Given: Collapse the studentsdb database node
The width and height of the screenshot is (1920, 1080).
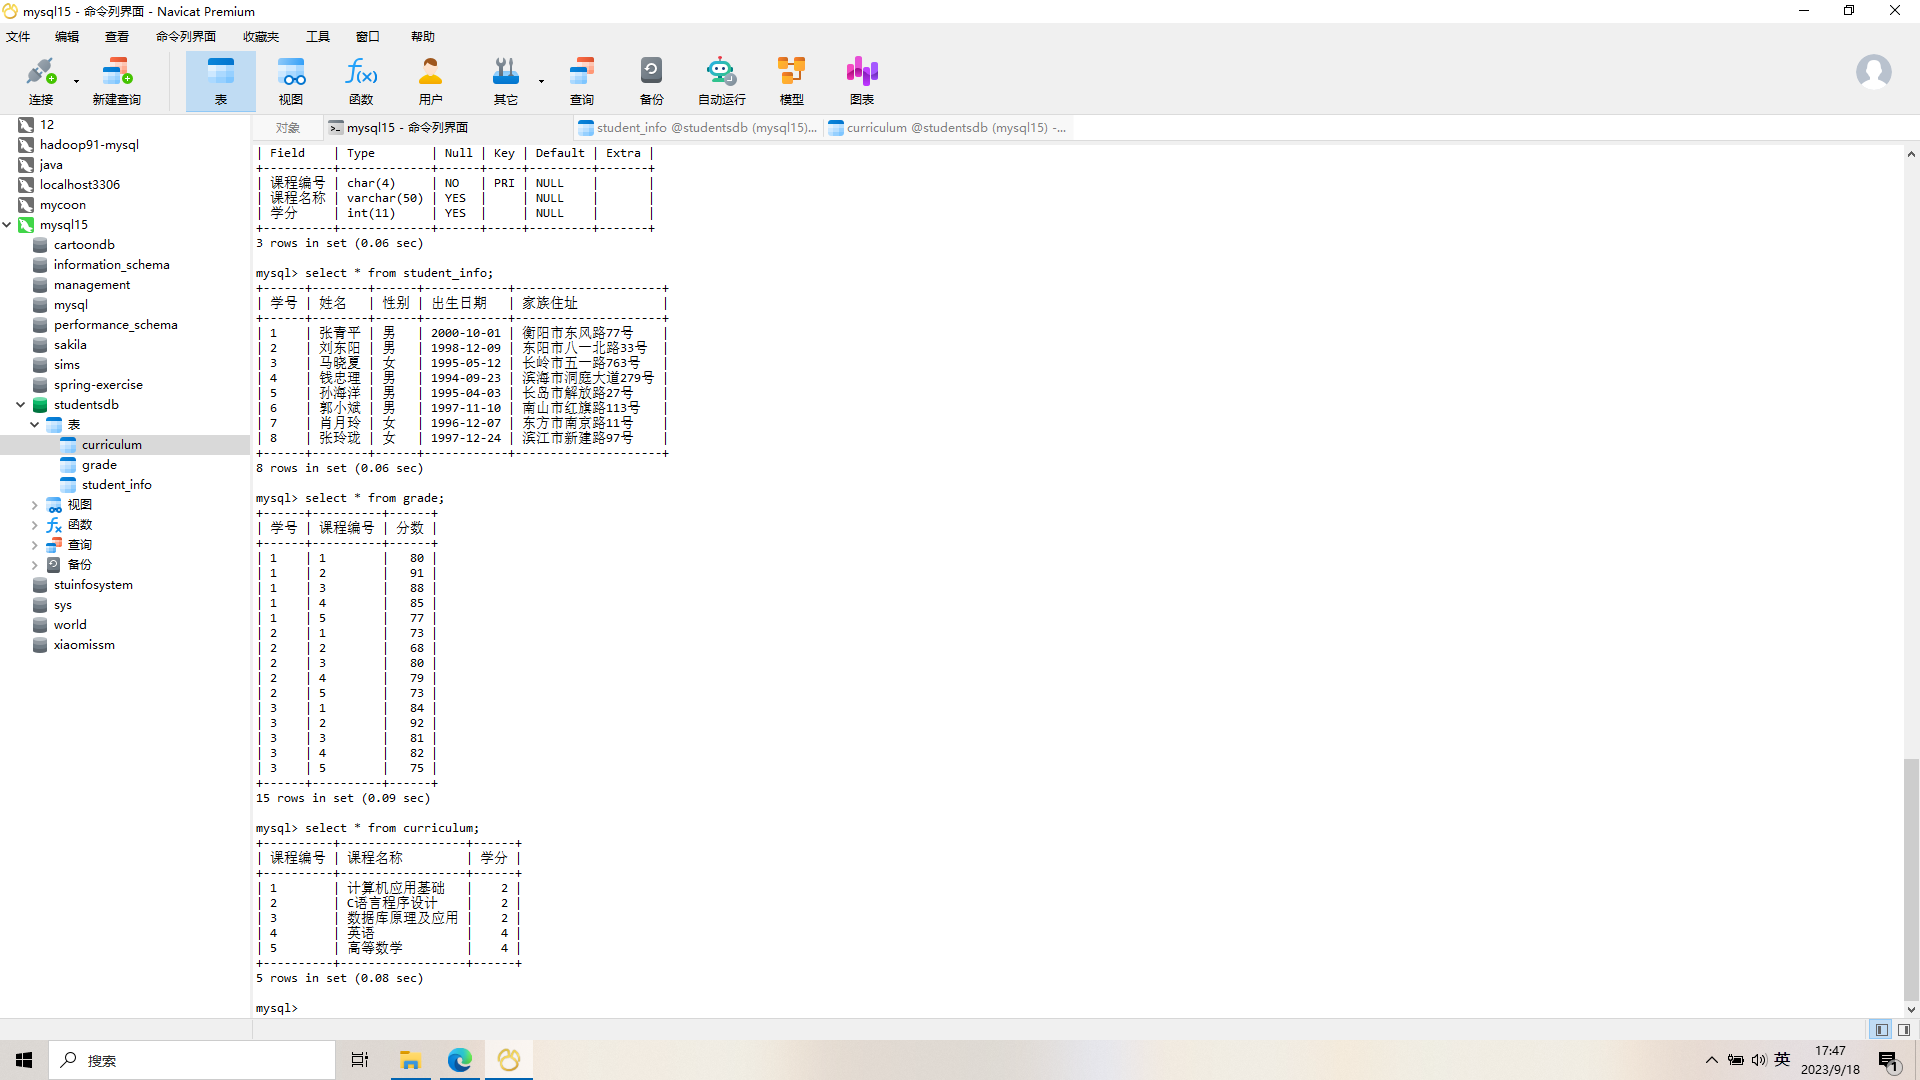Looking at the screenshot, I should 20,405.
